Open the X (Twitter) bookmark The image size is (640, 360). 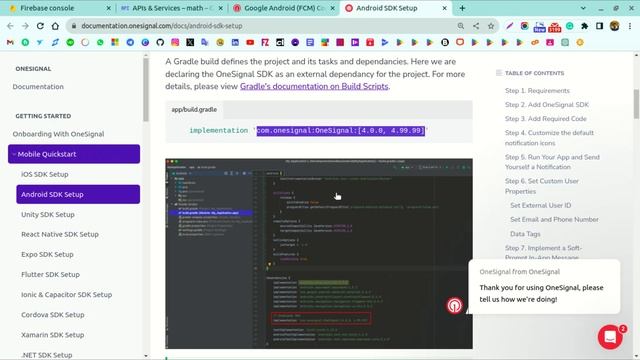click(190, 42)
